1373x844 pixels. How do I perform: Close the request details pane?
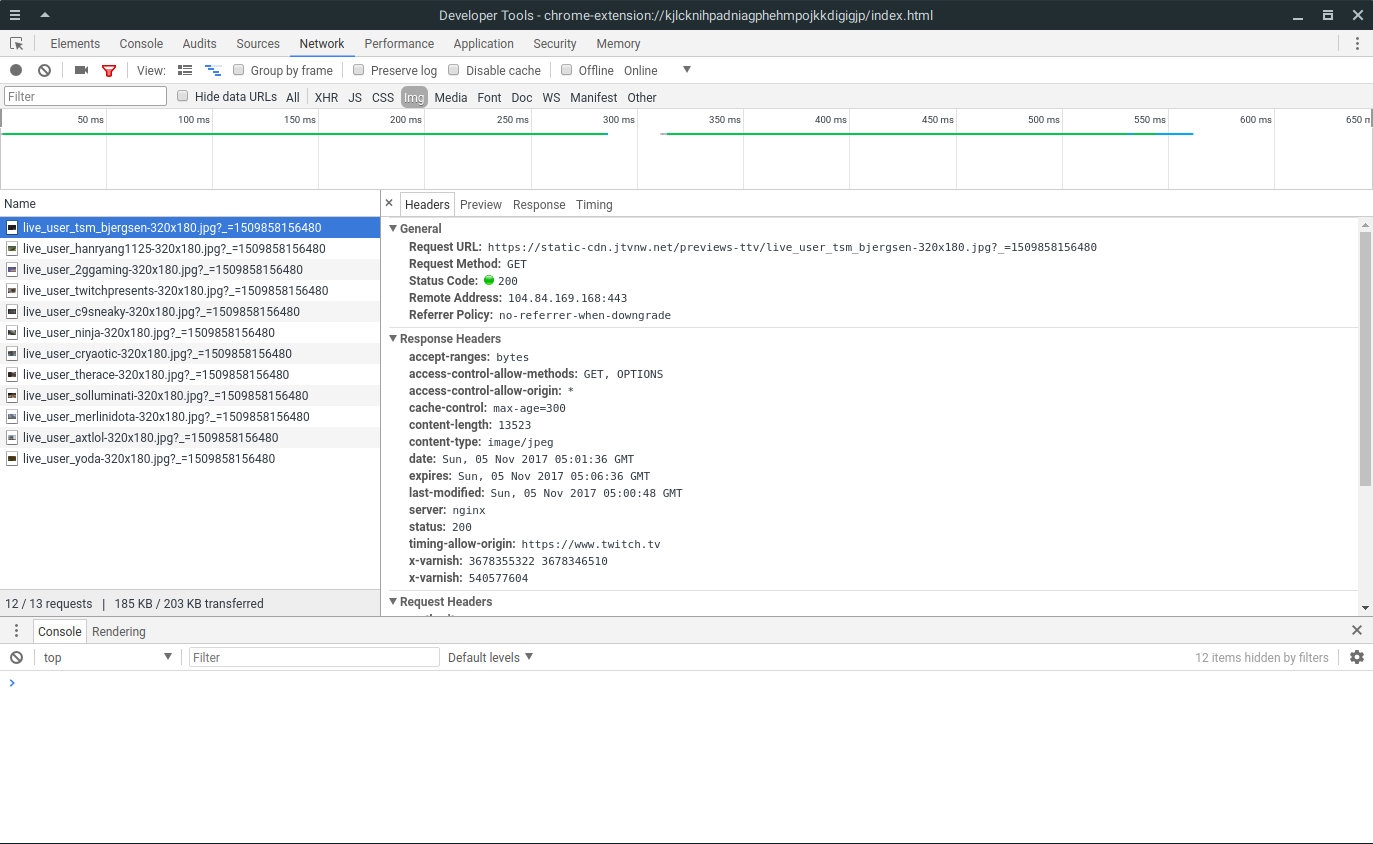(x=389, y=201)
